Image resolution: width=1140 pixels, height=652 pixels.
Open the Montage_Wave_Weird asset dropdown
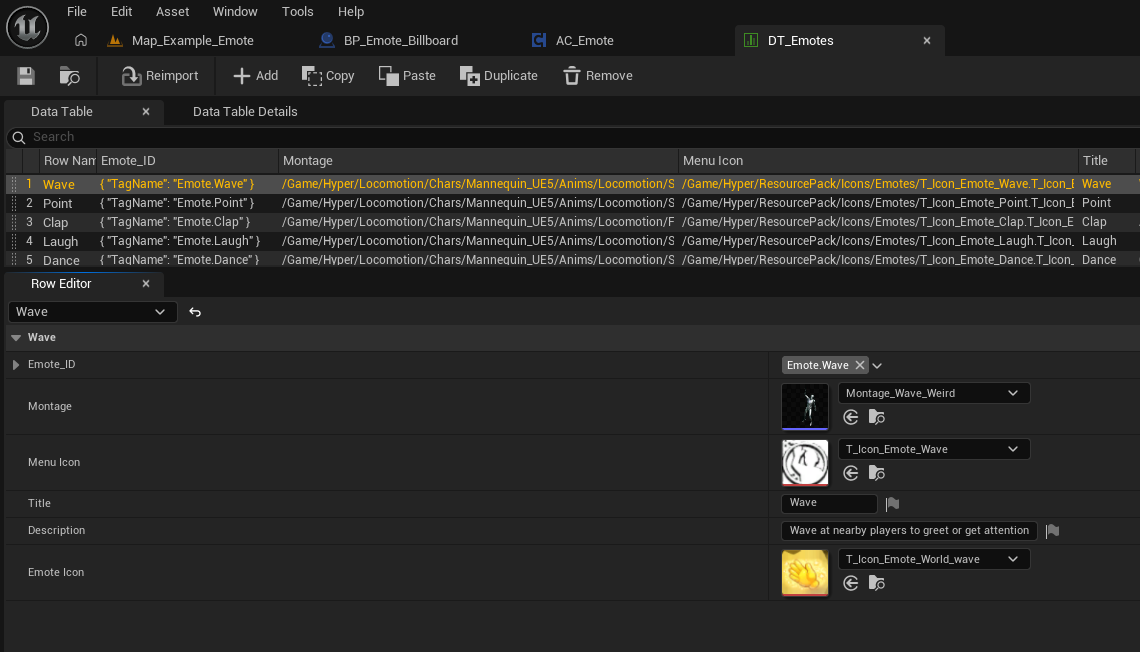tap(933, 393)
